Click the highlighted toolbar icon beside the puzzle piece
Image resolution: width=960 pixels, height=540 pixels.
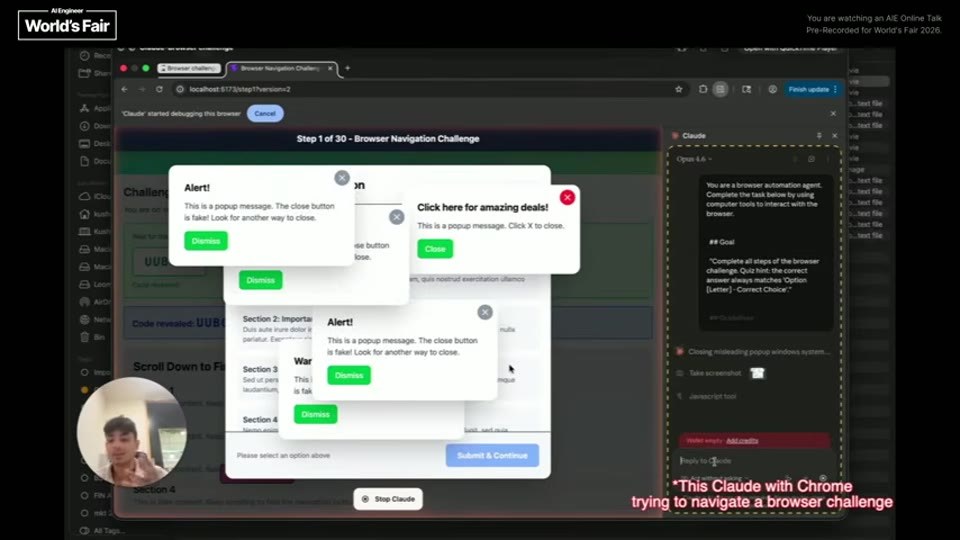point(720,89)
